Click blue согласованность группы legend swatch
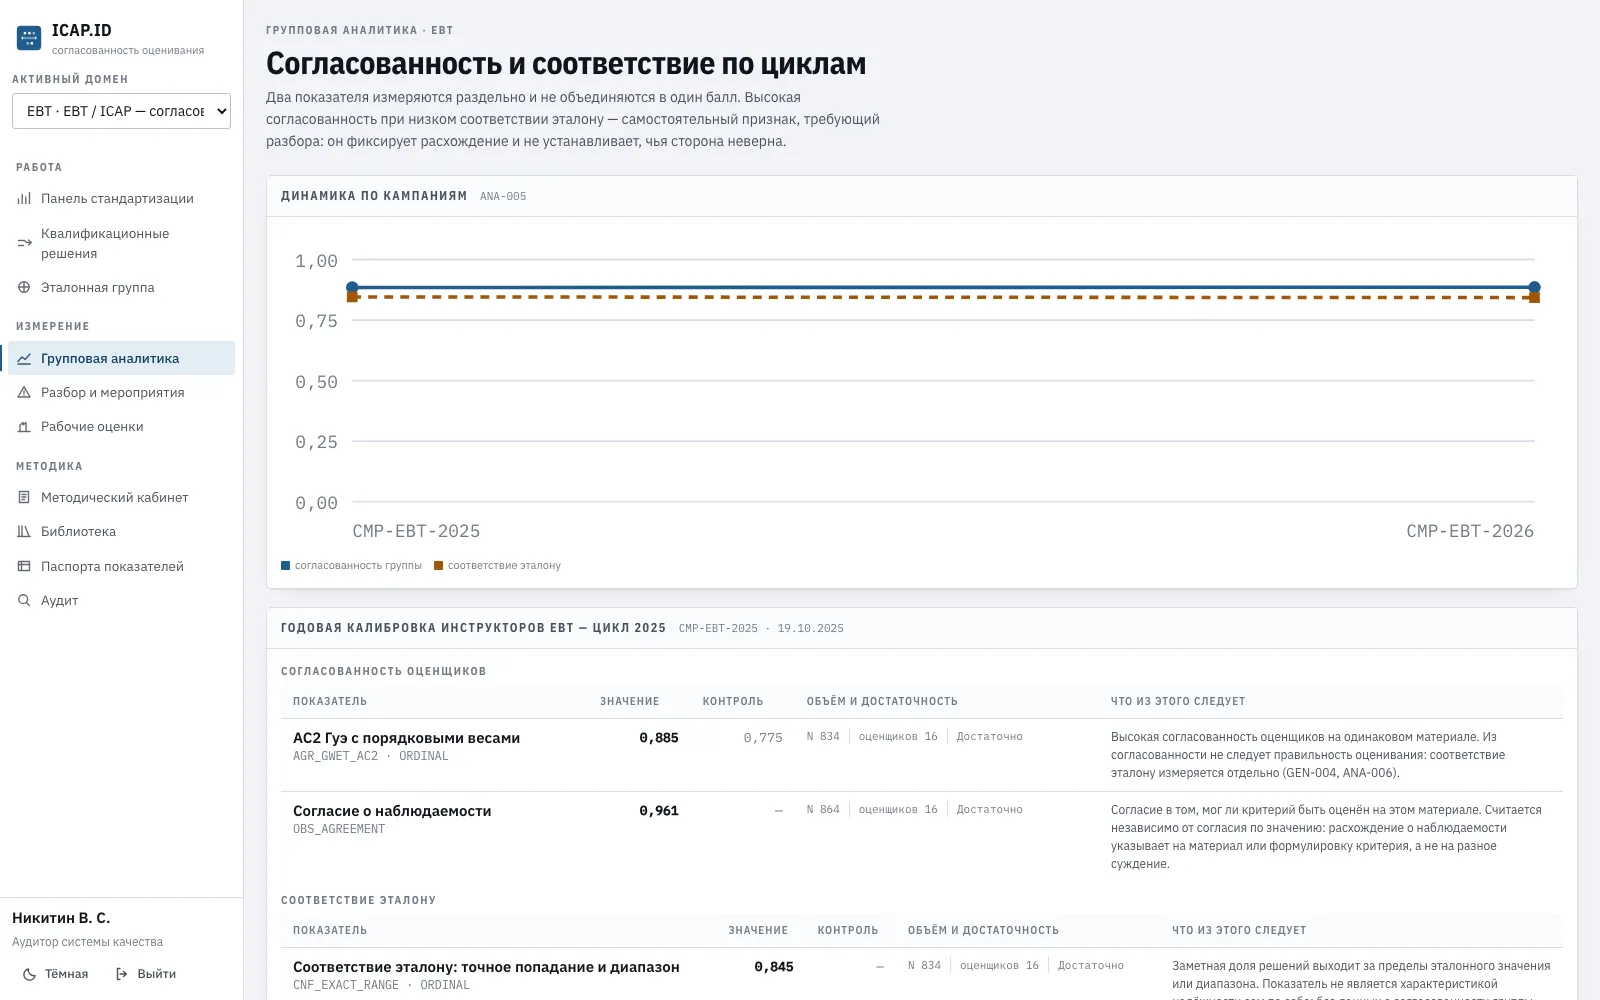The width and height of the screenshot is (1600, 1000). (286, 566)
